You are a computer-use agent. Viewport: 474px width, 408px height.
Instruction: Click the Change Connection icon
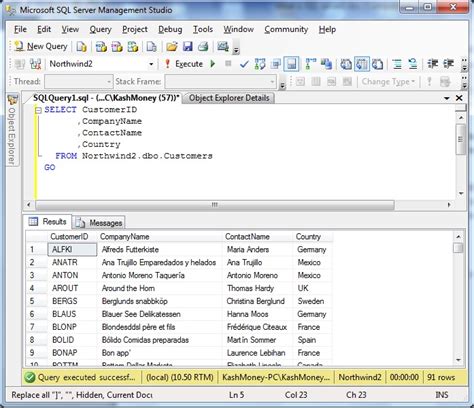(x=36, y=64)
